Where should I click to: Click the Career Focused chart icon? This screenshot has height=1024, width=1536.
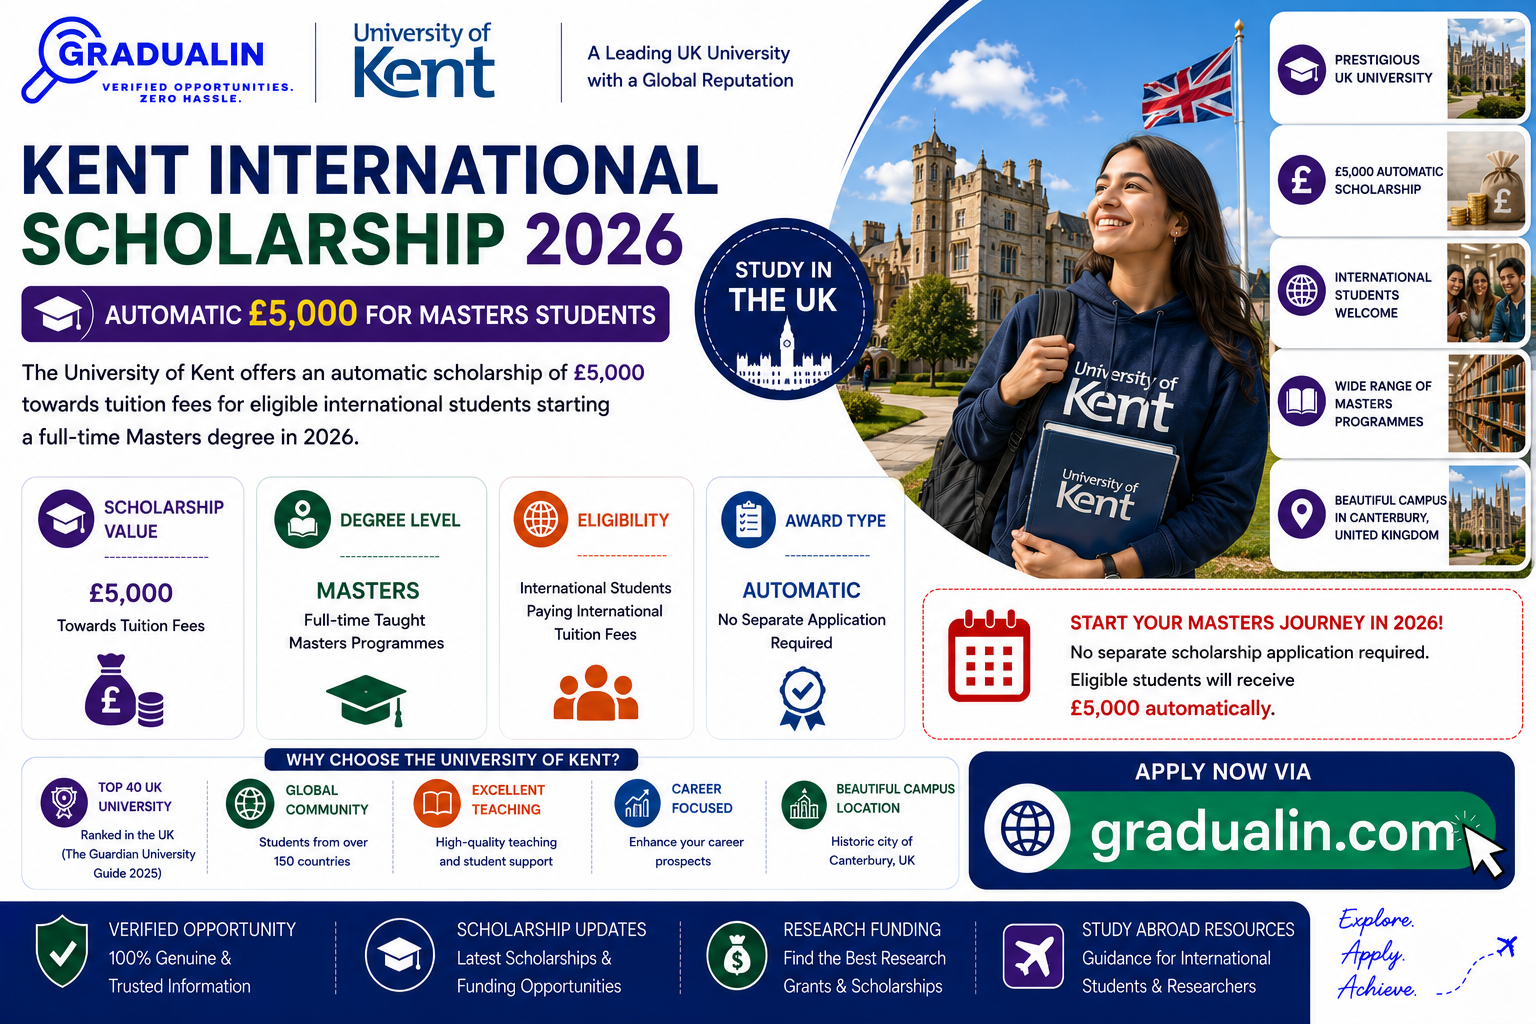click(637, 803)
